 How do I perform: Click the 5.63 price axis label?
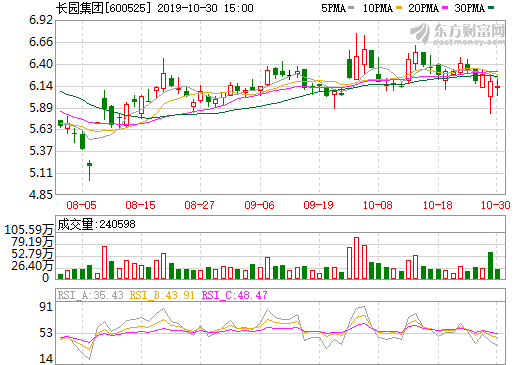coord(41,129)
